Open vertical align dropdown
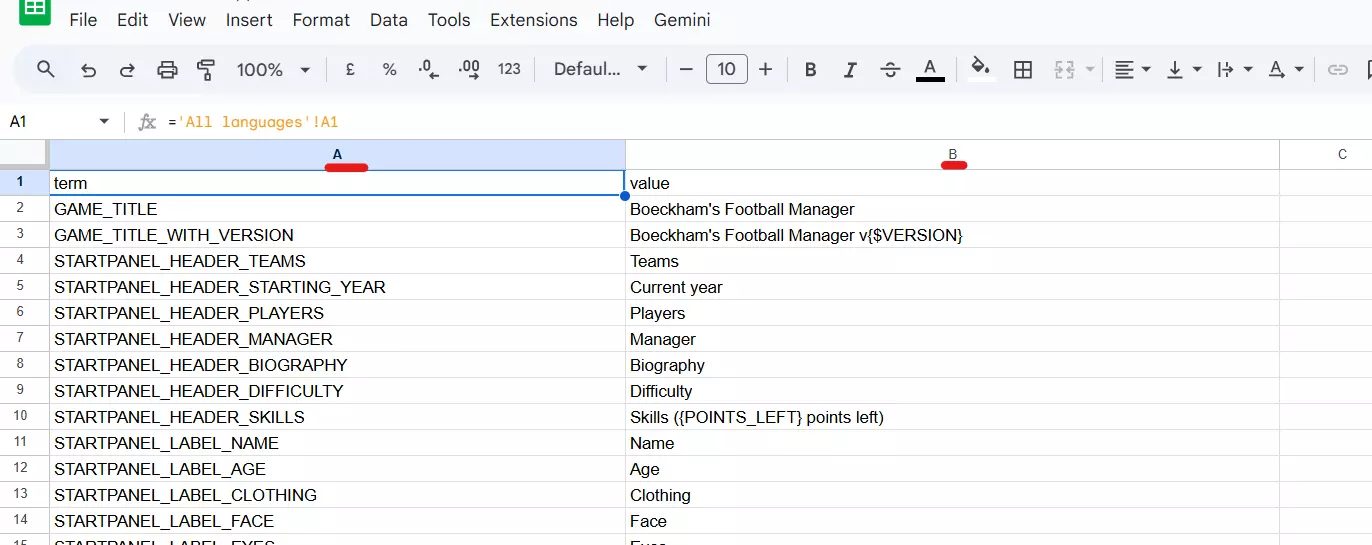The height and width of the screenshot is (545, 1372). [x=1185, y=69]
